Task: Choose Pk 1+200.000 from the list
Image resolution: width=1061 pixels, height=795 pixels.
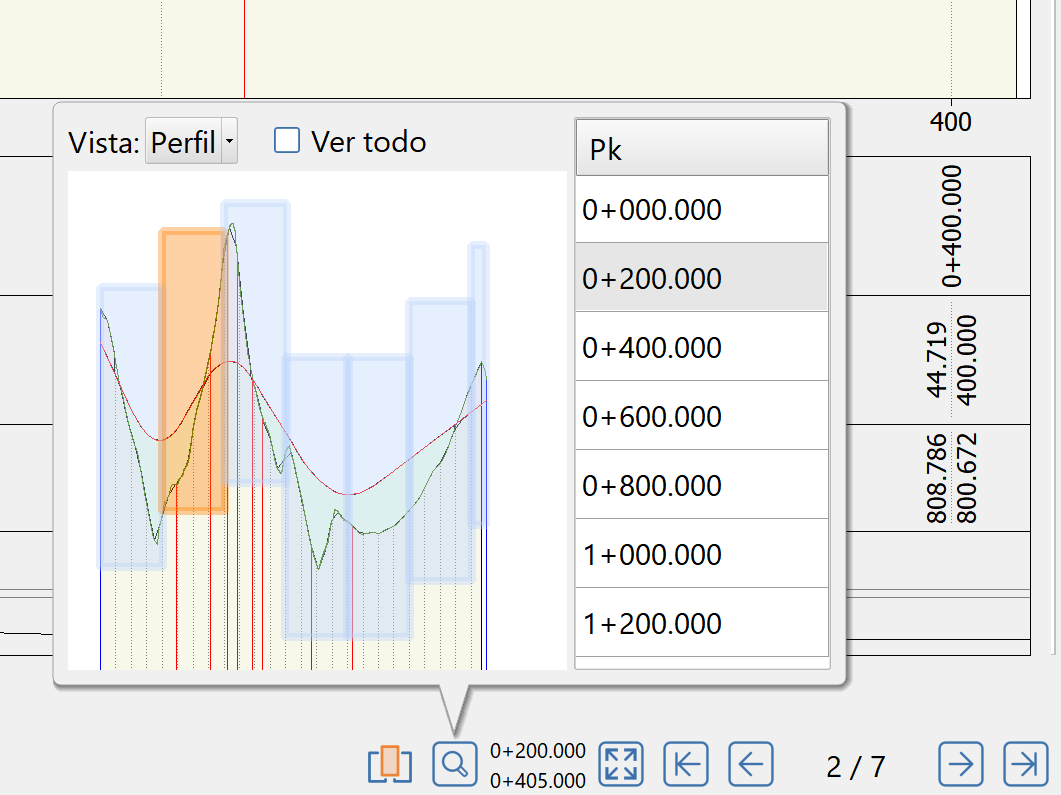Action: [701, 623]
